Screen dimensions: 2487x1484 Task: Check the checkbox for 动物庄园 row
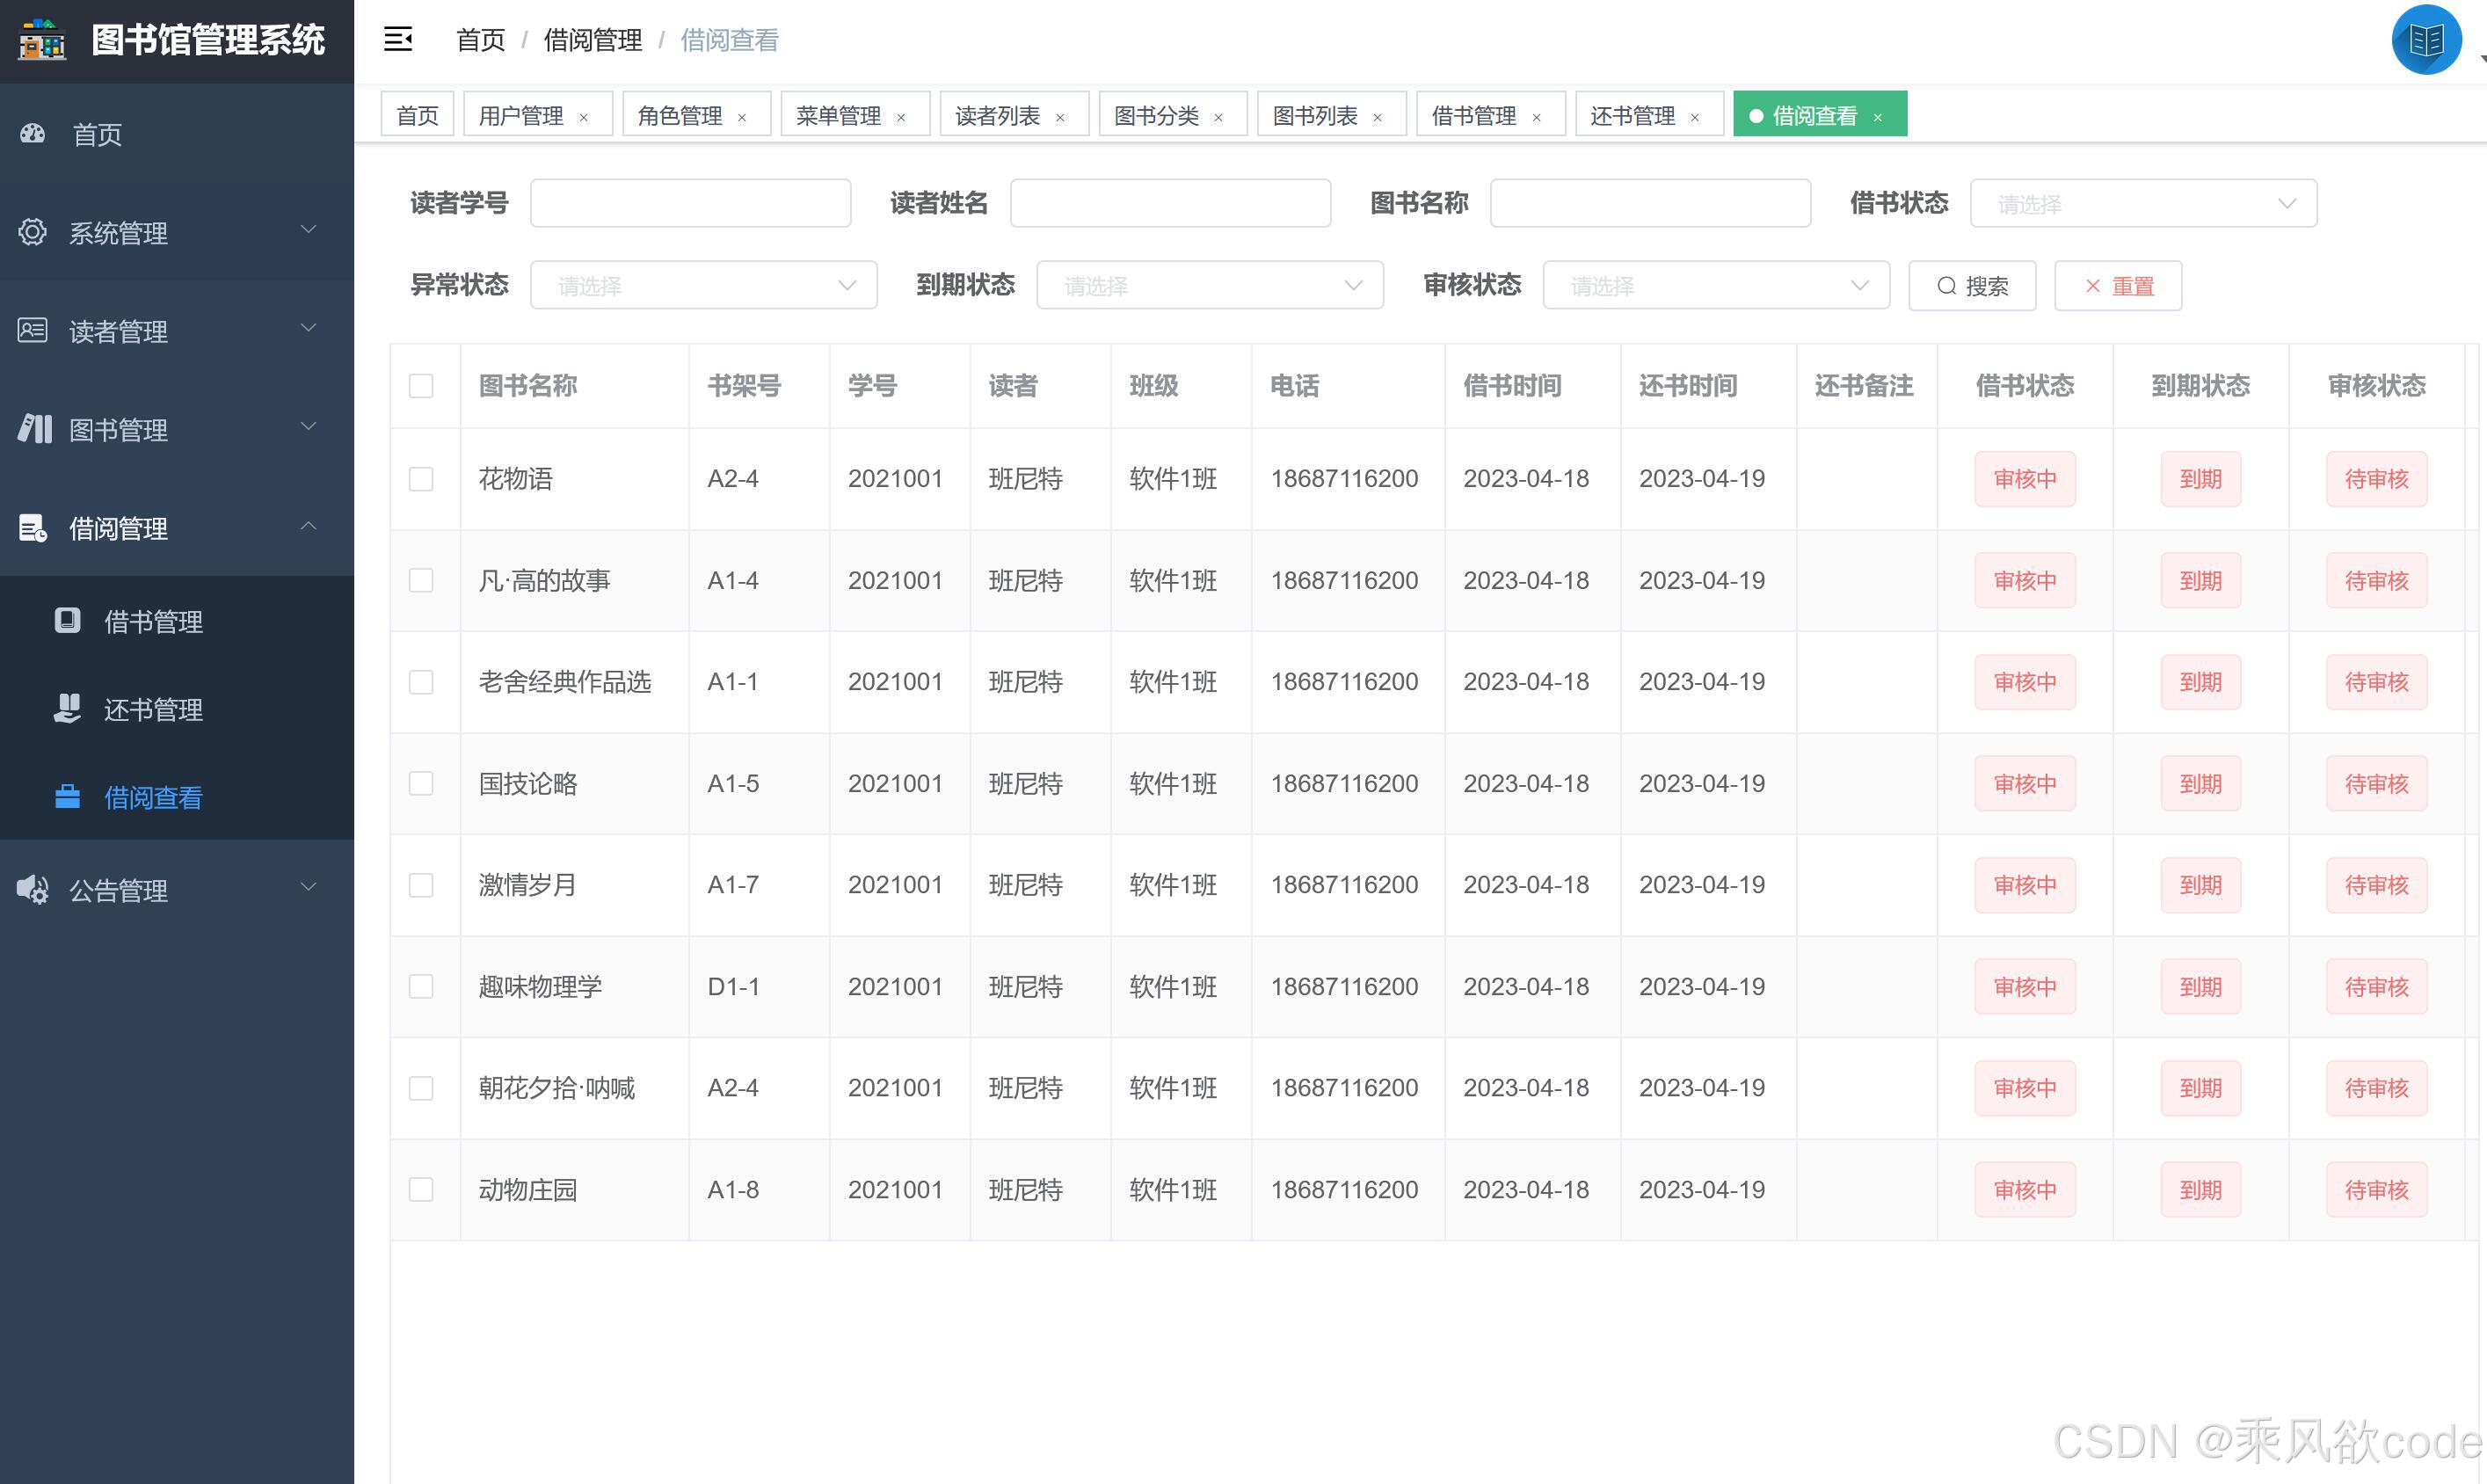point(421,1189)
